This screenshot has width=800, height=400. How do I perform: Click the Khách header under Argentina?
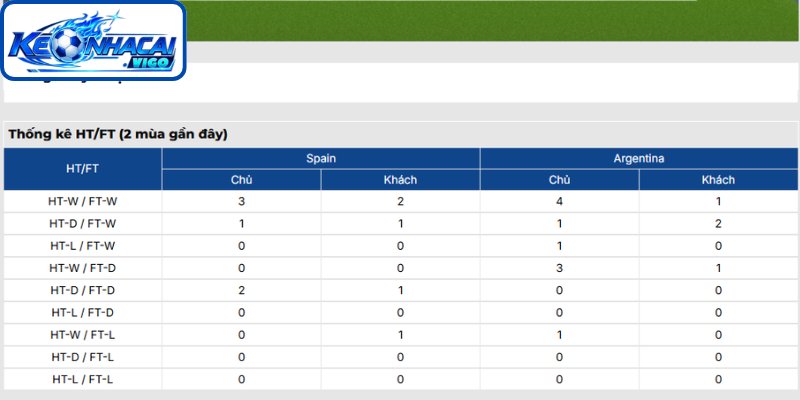coord(718,180)
